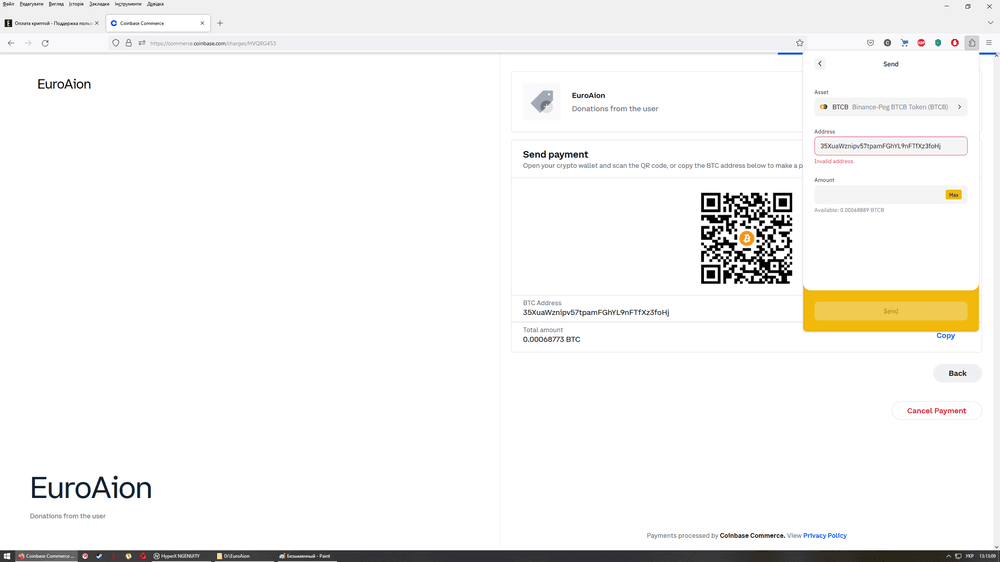This screenshot has height=562, width=1000.
Task: Open the Закладки menu in menu bar
Action: click(x=99, y=4)
